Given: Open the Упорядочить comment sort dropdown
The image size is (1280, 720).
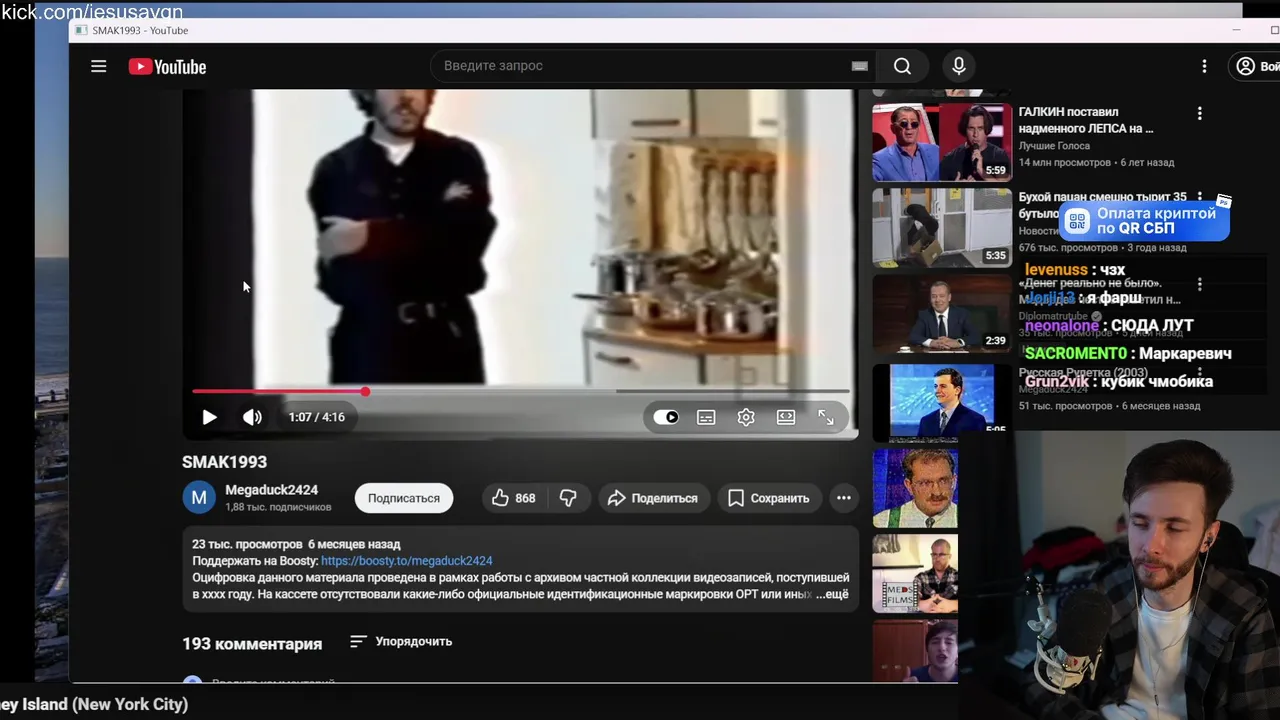Looking at the screenshot, I should [401, 641].
